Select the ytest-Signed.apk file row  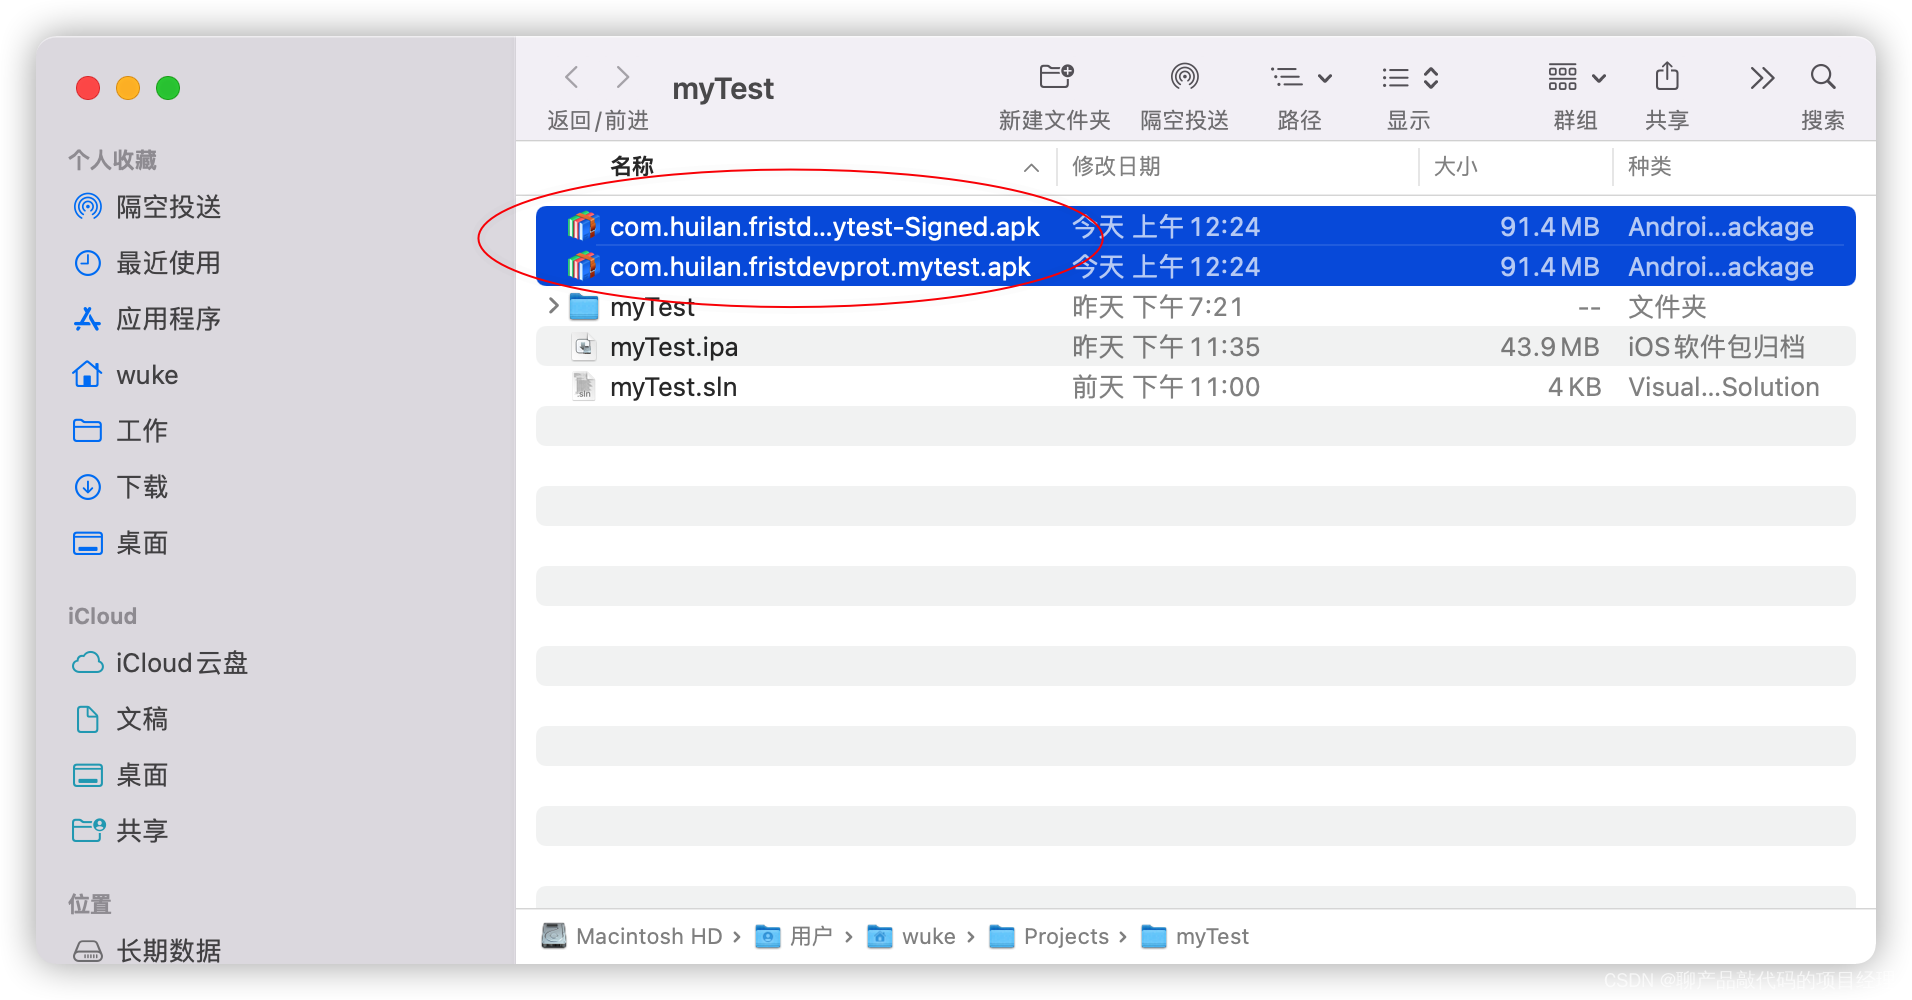point(1195,227)
